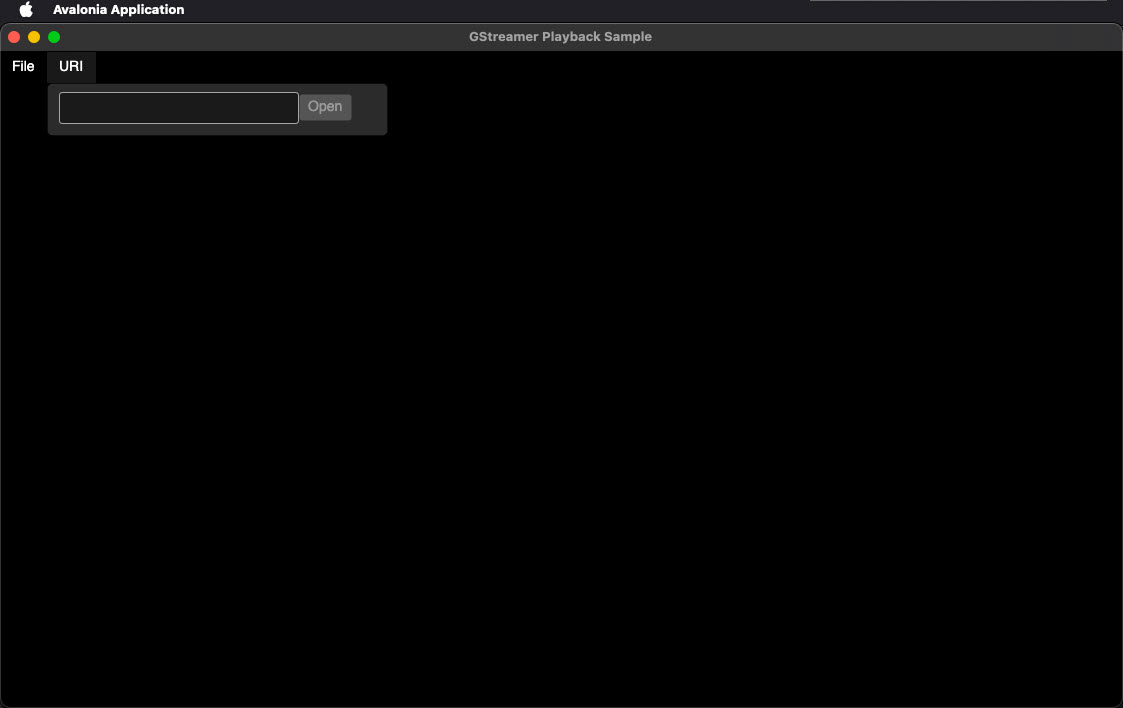Click inside the empty URI entry field
The image size is (1123, 708).
(x=178, y=107)
